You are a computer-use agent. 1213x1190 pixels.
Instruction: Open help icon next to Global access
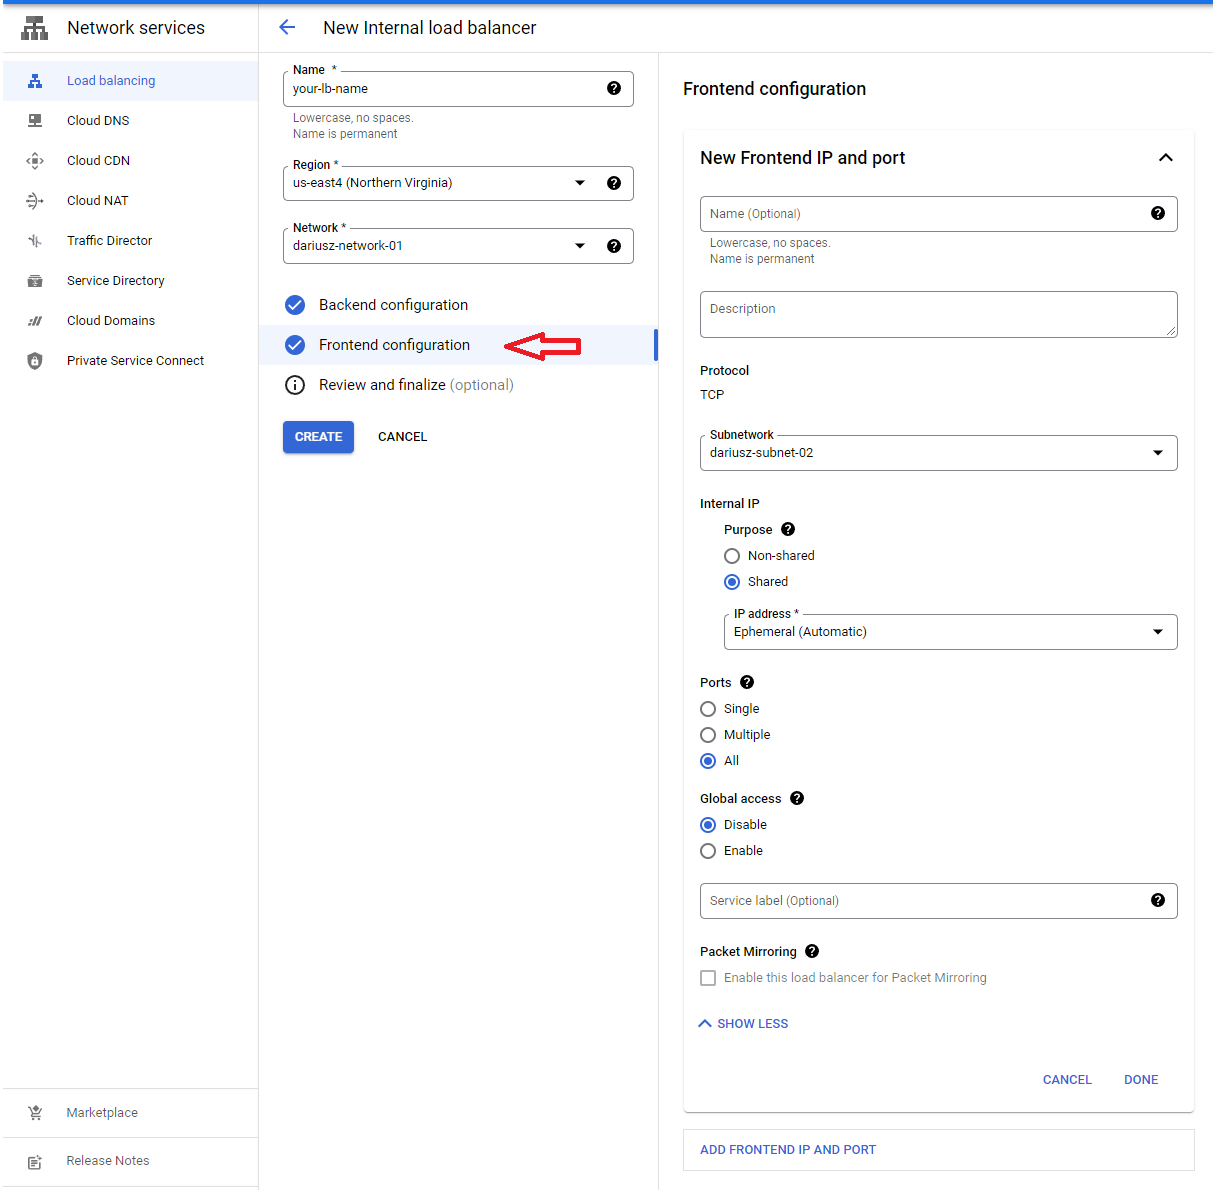pyautogui.click(x=797, y=798)
